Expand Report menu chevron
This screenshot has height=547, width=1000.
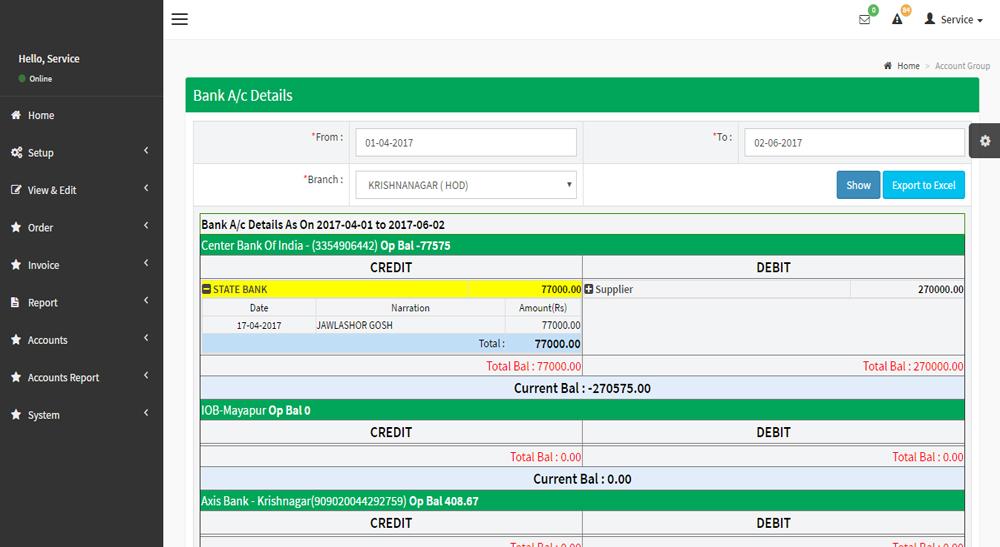[146, 300]
